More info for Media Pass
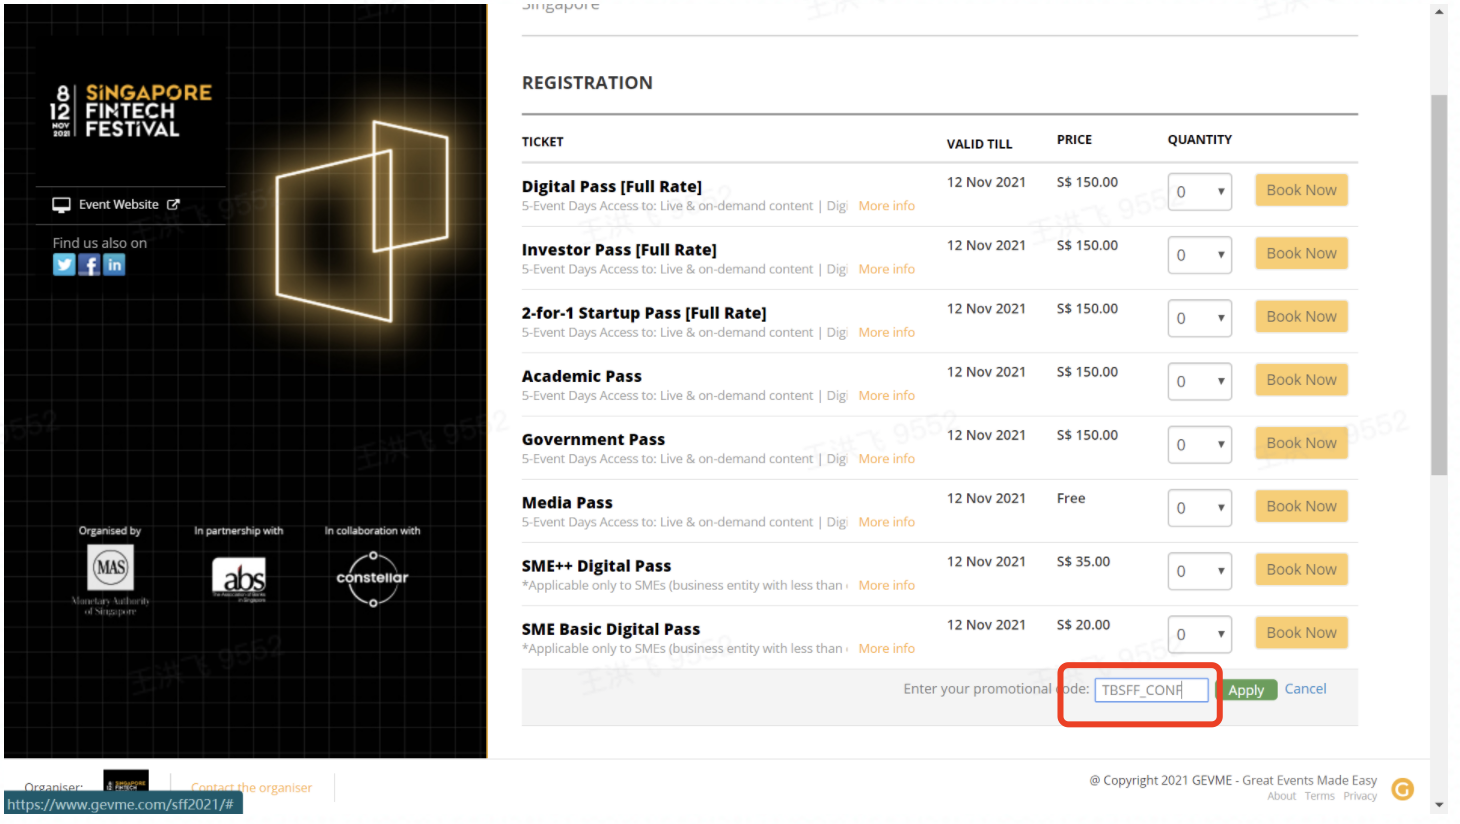The image size is (1460, 824). coord(886,522)
